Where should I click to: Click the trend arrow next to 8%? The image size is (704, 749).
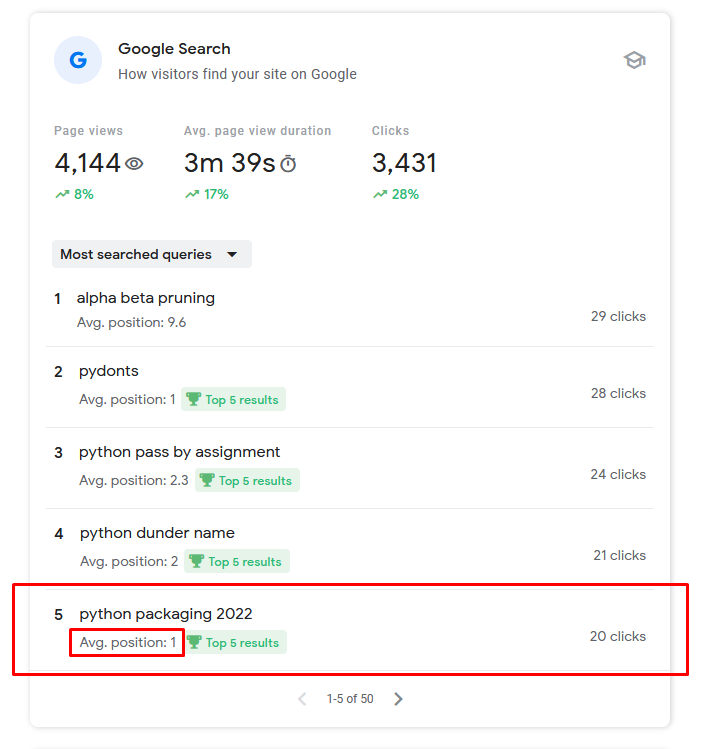(62, 194)
